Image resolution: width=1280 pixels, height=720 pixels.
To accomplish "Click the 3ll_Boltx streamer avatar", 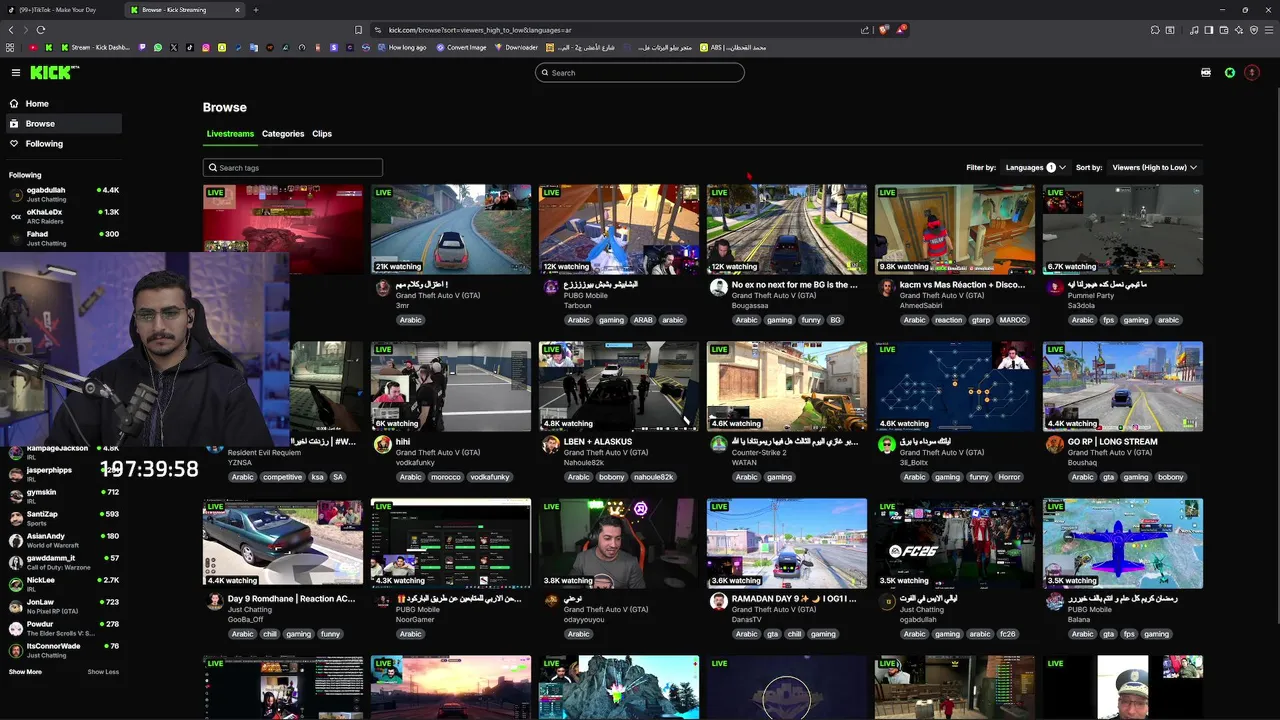I will (886, 445).
